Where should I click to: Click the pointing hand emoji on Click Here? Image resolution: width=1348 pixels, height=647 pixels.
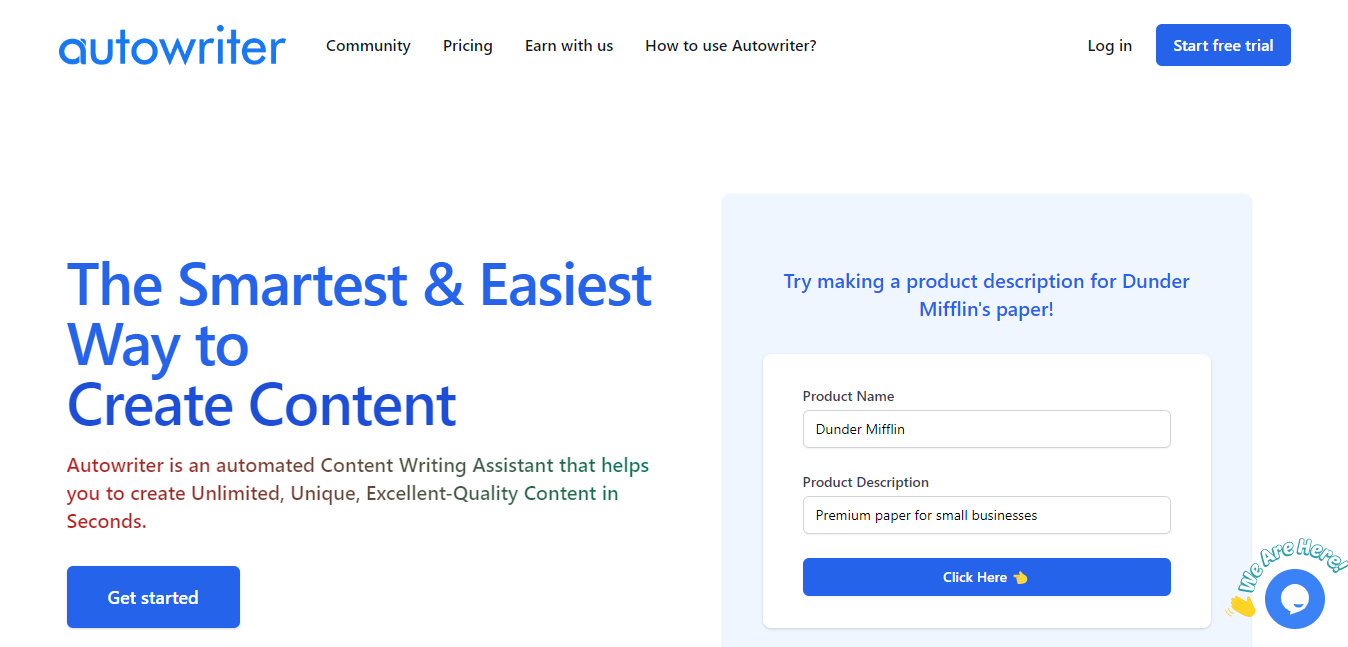pyautogui.click(x=1020, y=577)
